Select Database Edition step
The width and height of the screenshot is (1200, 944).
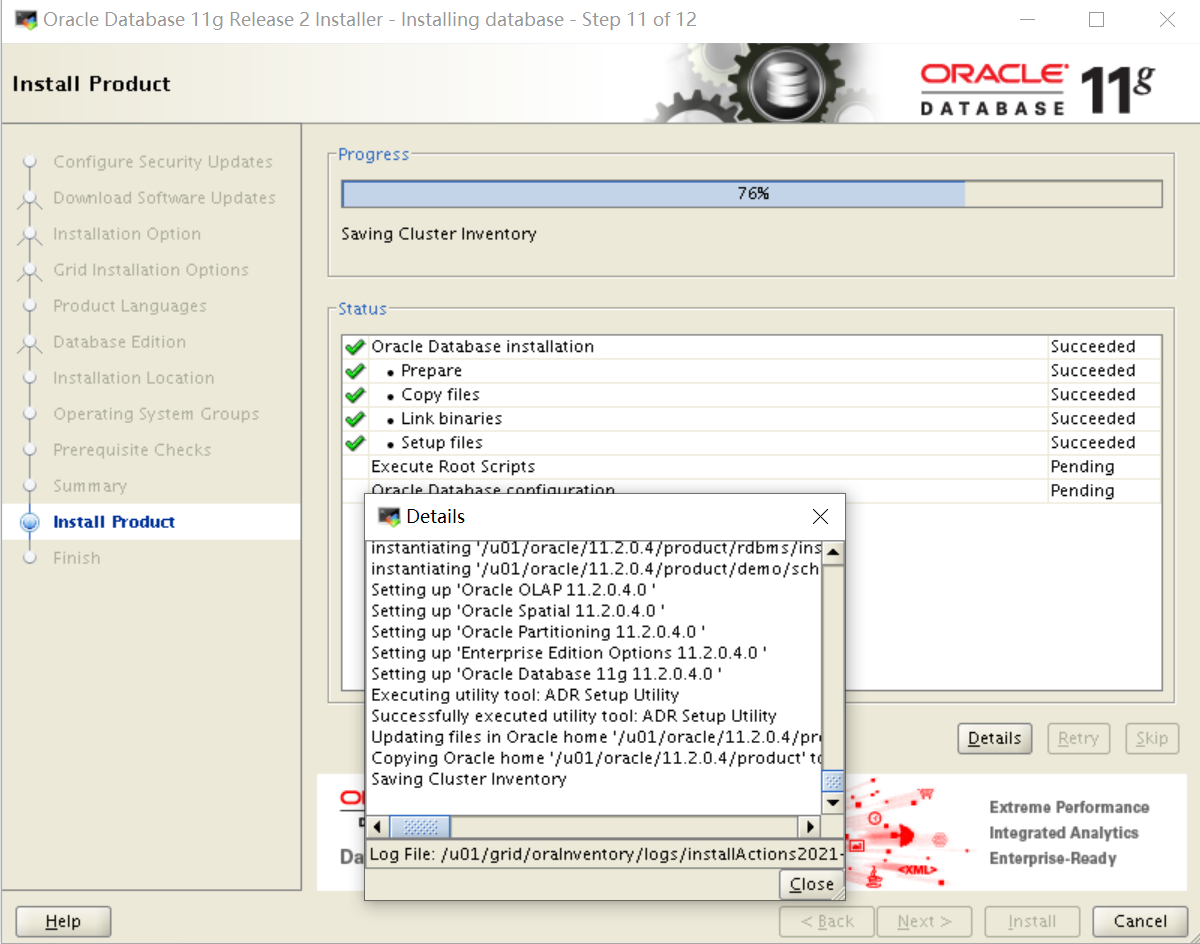tap(120, 342)
